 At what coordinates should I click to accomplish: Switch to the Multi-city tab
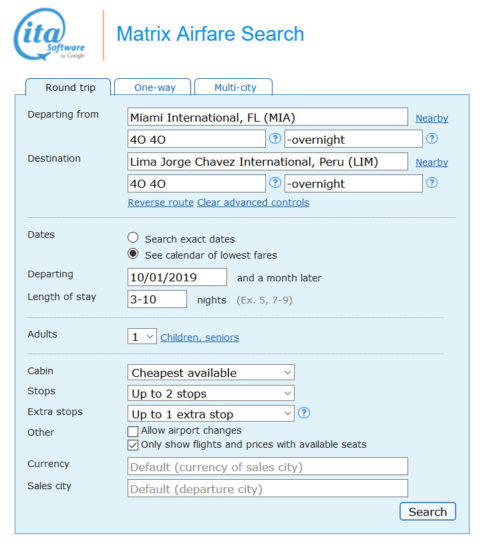pyautogui.click(x=234, y=87)
